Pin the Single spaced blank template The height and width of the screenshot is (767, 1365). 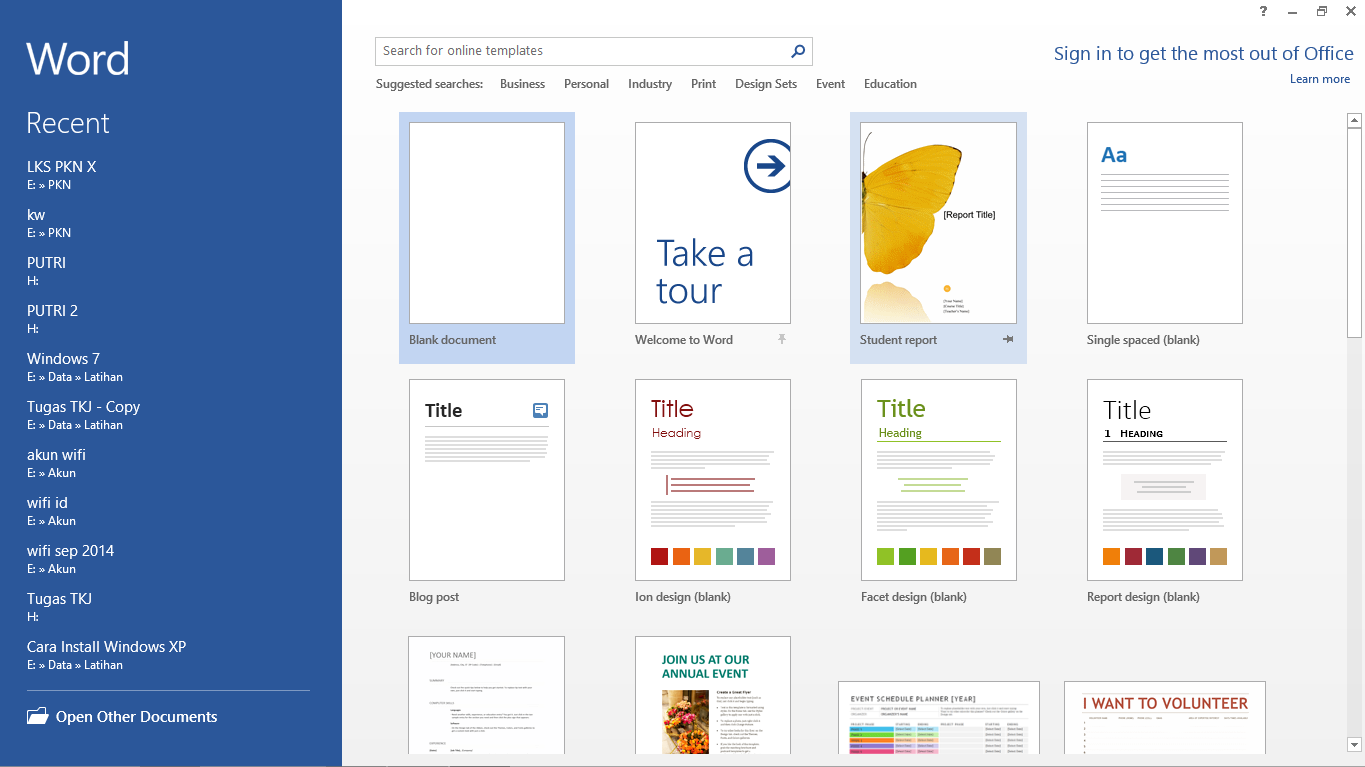tap(1233, 340)
